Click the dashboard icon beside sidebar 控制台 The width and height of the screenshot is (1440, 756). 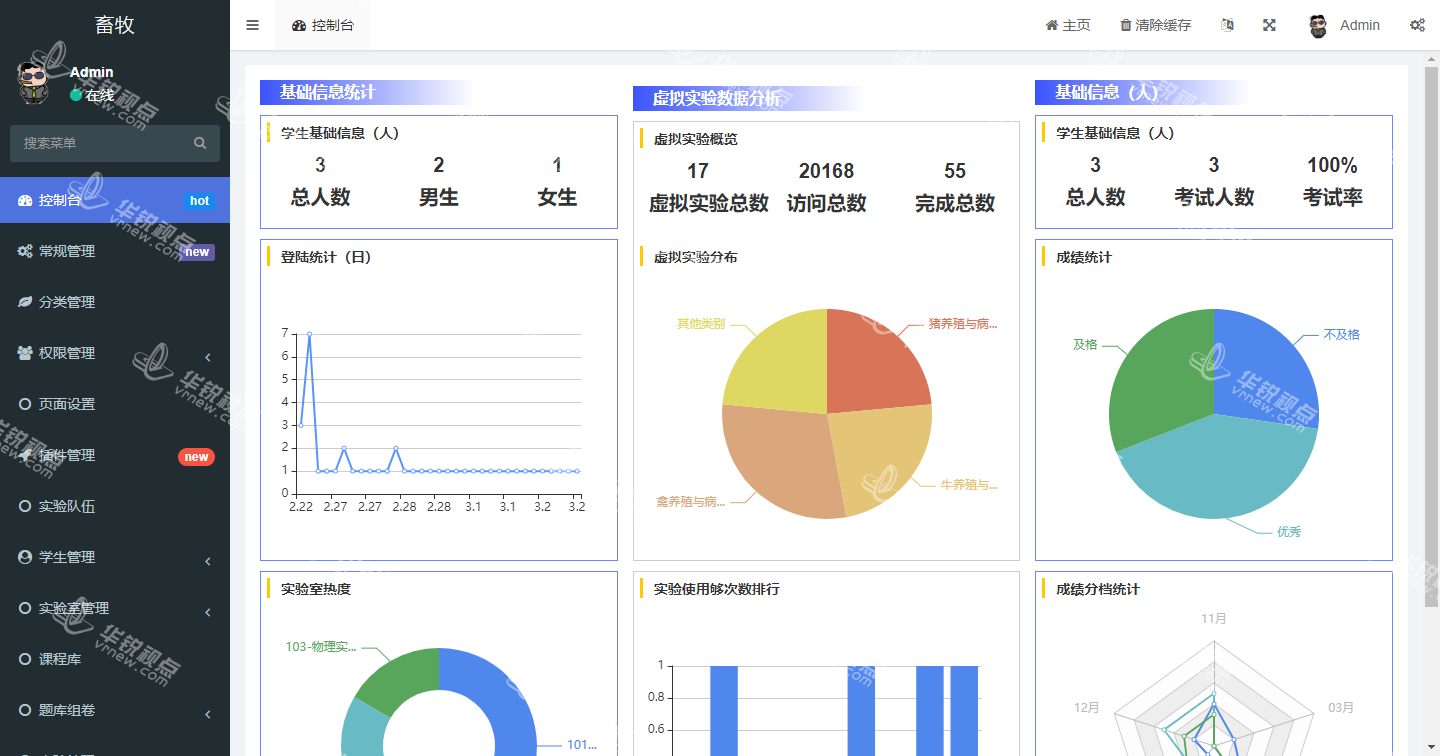(x=25, y=200)
